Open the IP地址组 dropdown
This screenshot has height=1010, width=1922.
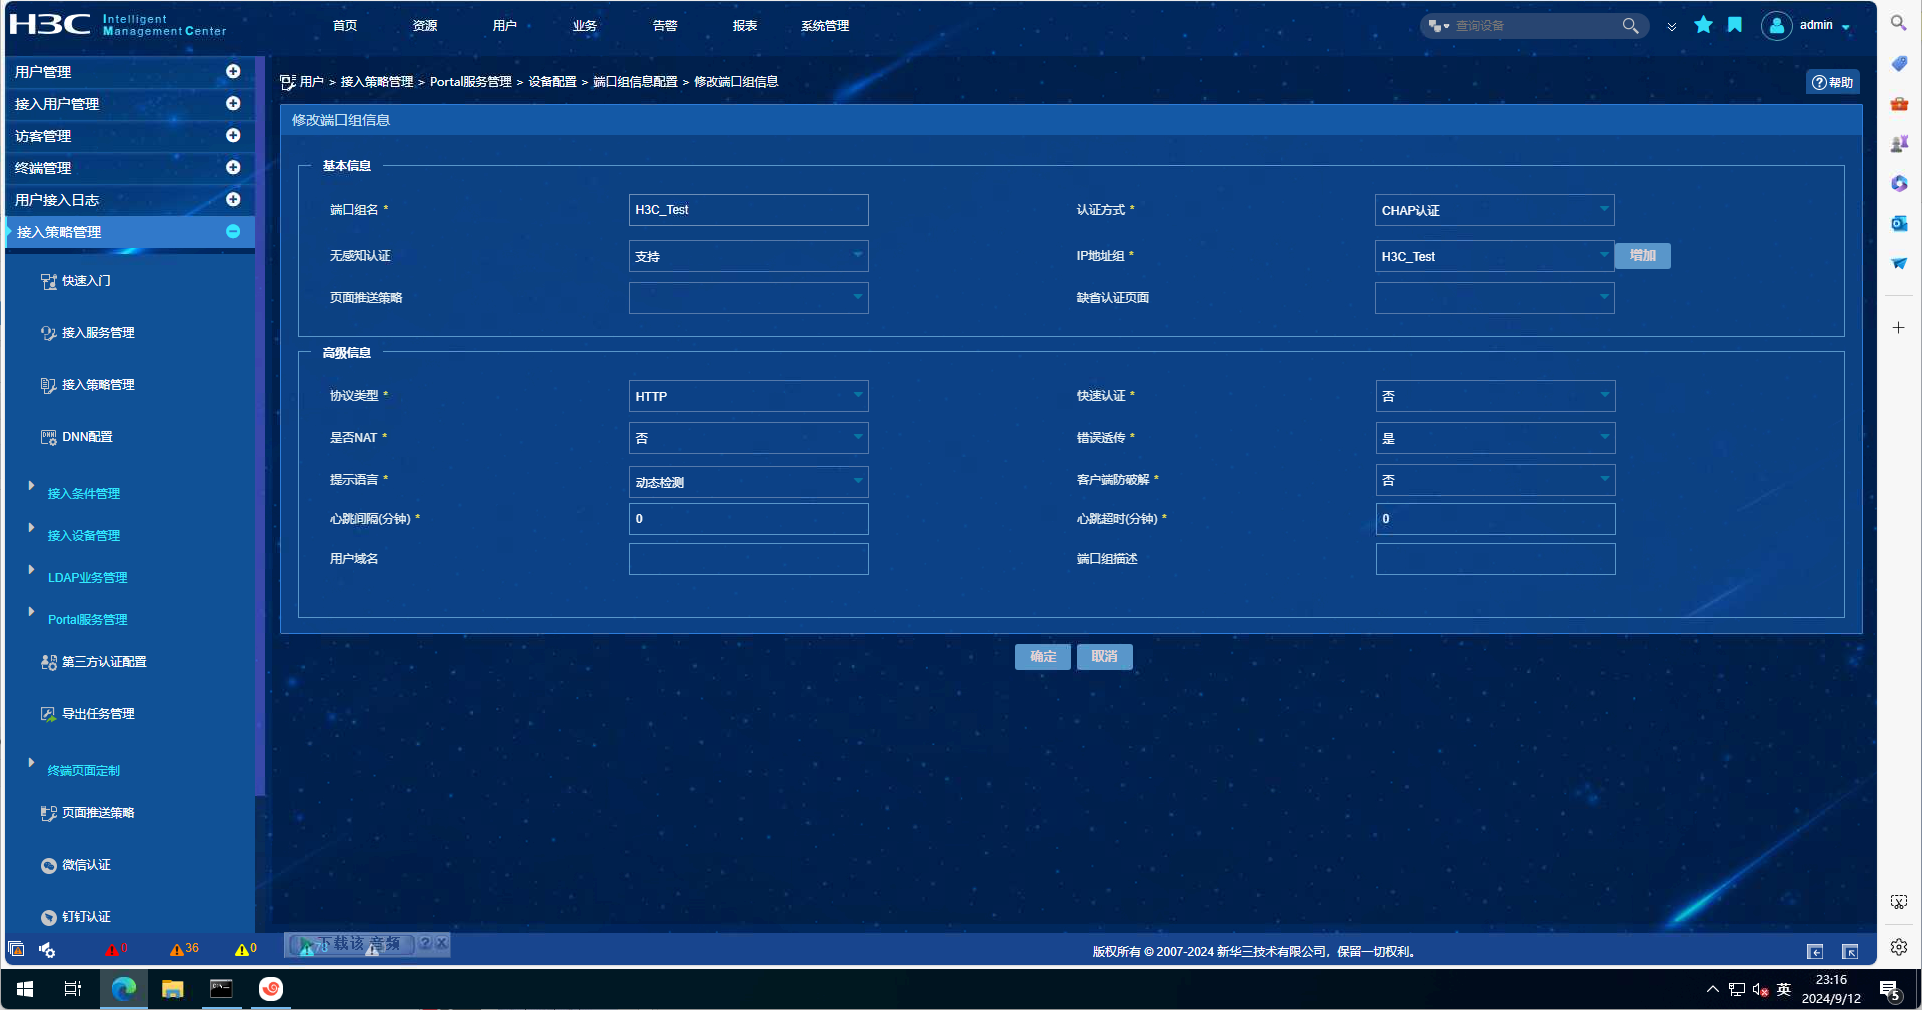click(1494, 256)
